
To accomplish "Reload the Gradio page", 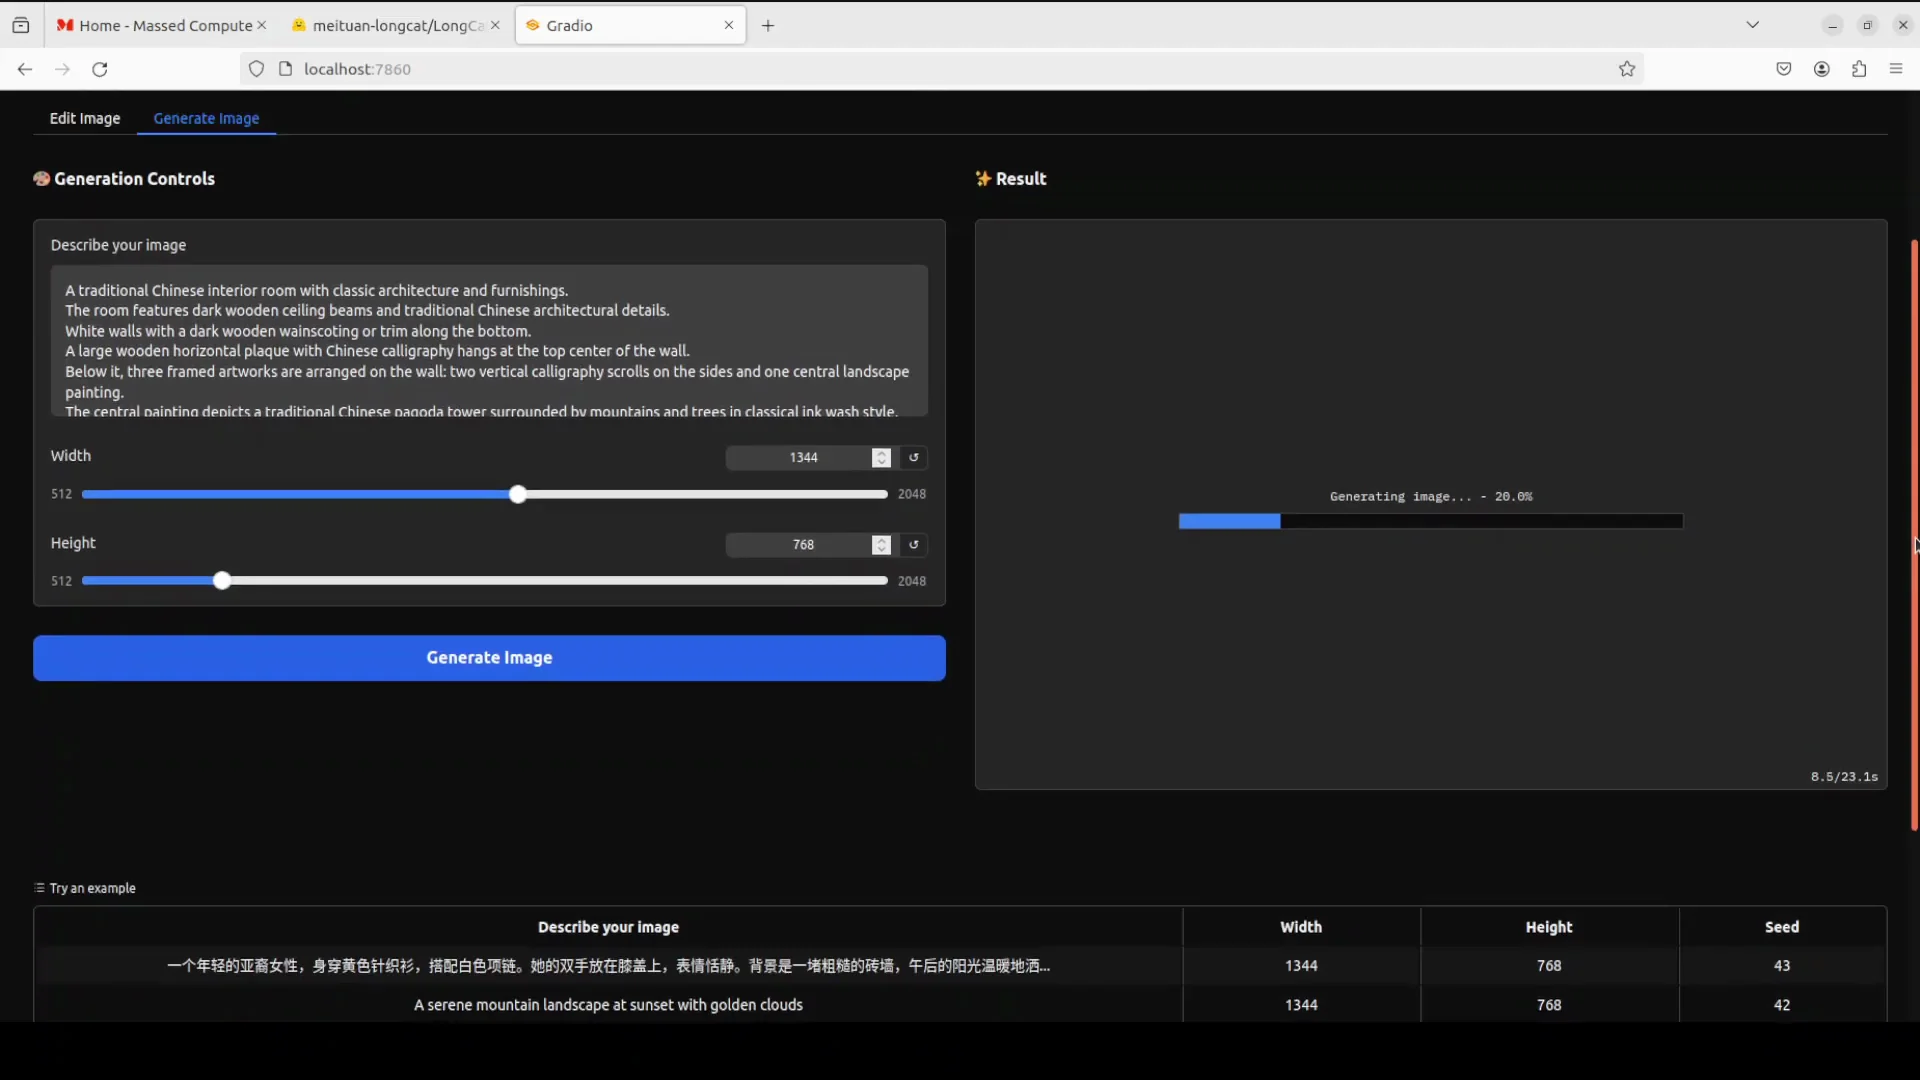I will coord(100,69).
